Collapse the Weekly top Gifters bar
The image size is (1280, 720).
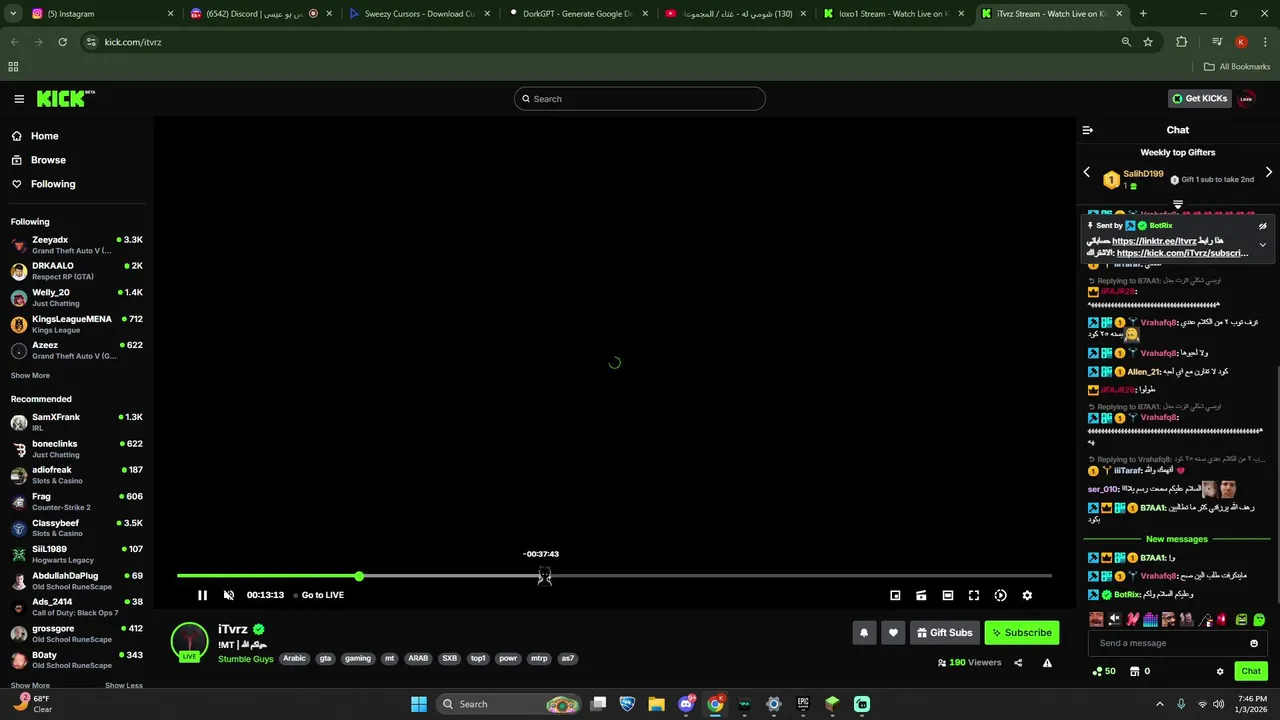1178,204
